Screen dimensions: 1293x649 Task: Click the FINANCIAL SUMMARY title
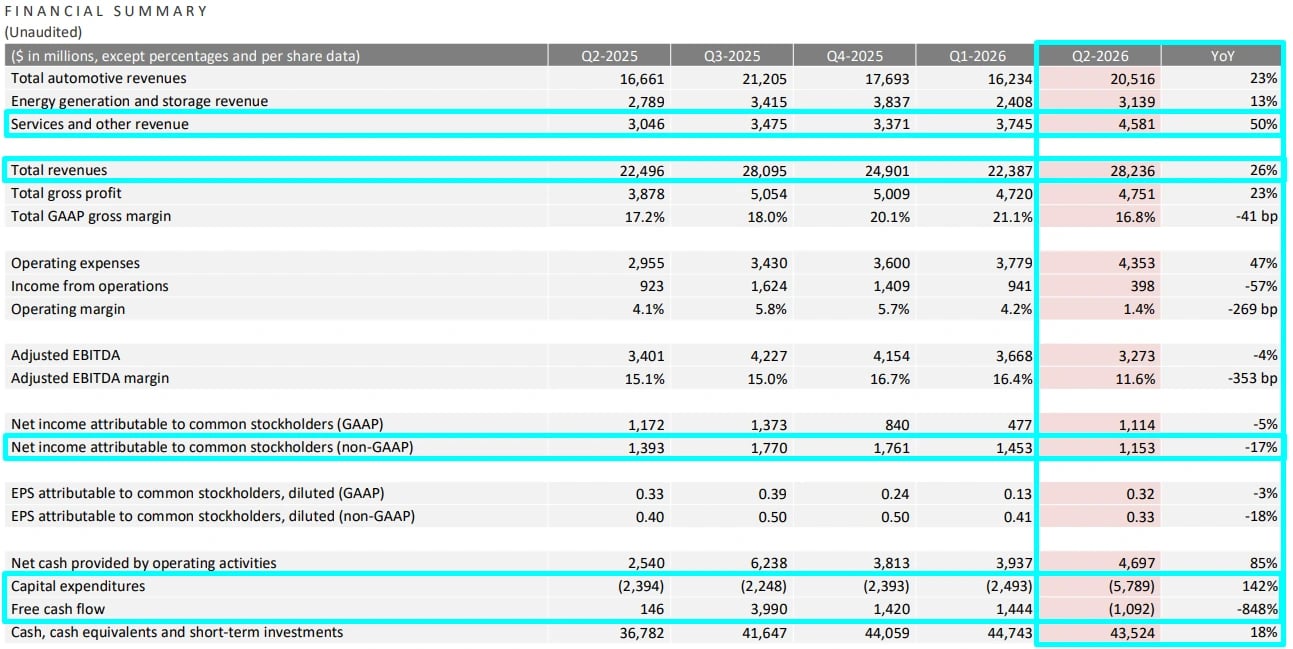pyautogui.click(x=106, y=11)
